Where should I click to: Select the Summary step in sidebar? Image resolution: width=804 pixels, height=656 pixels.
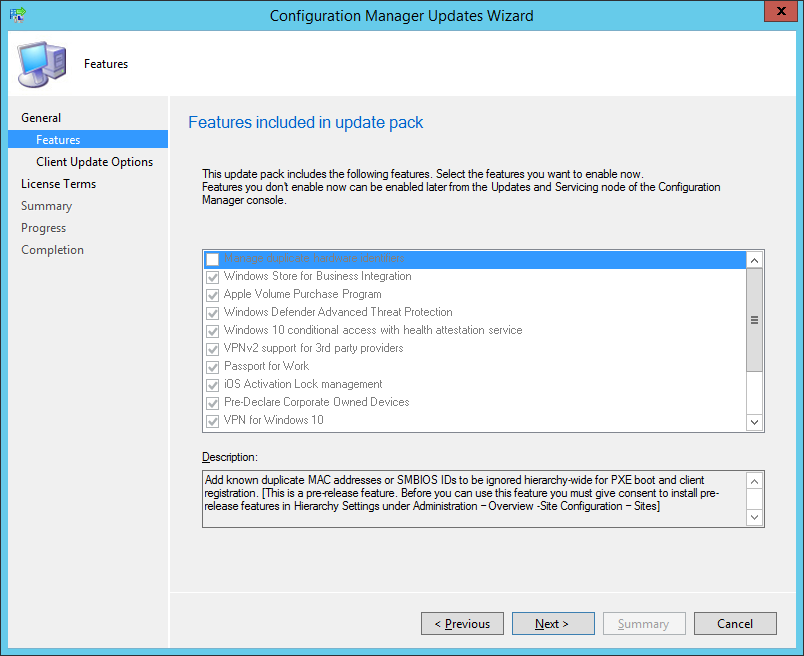47,206
